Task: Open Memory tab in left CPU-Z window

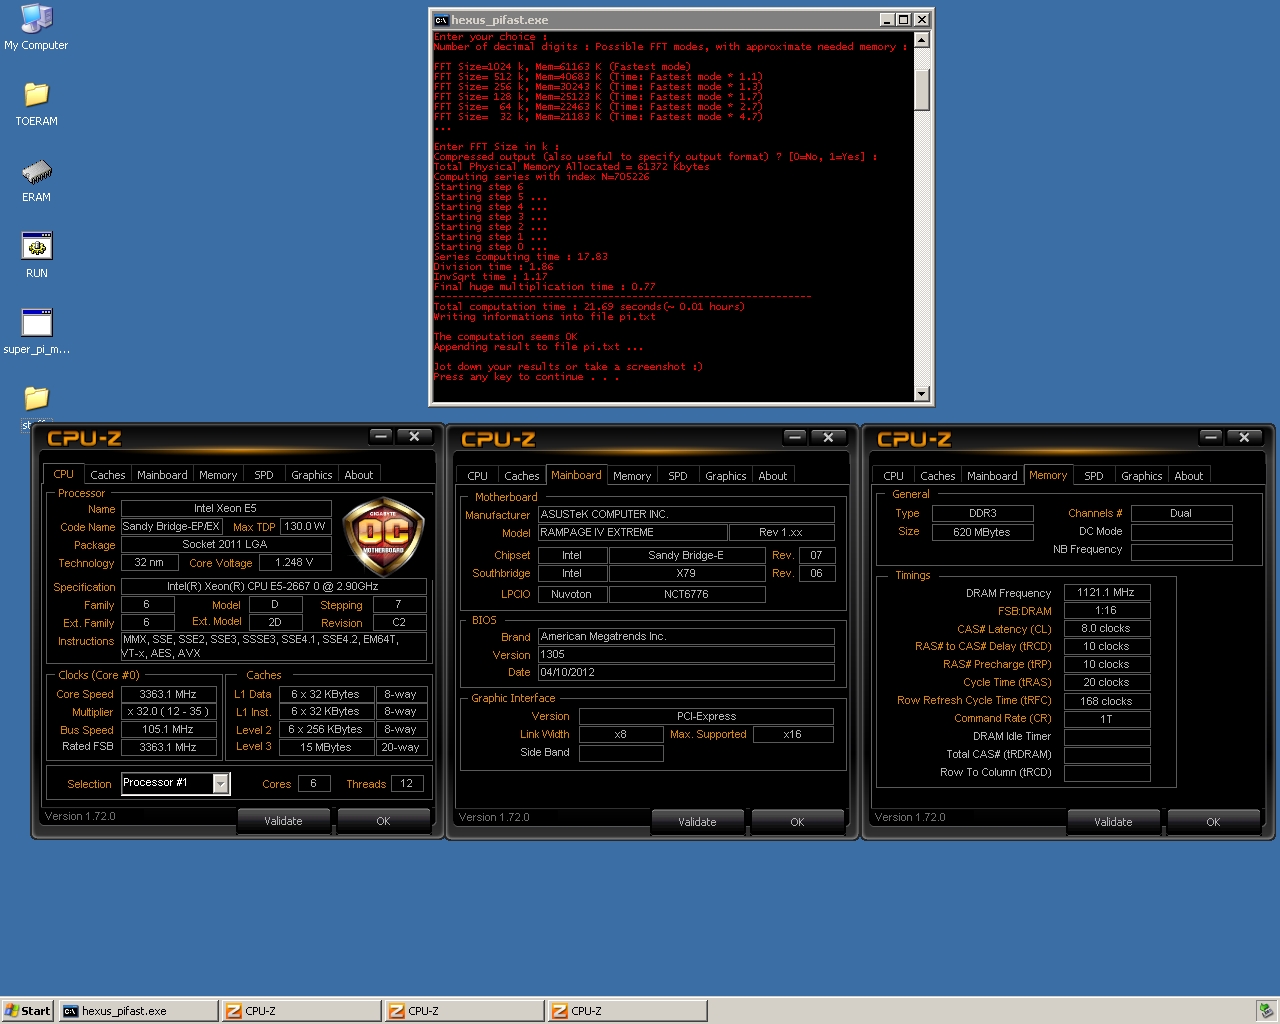Action: pos(218,475)
